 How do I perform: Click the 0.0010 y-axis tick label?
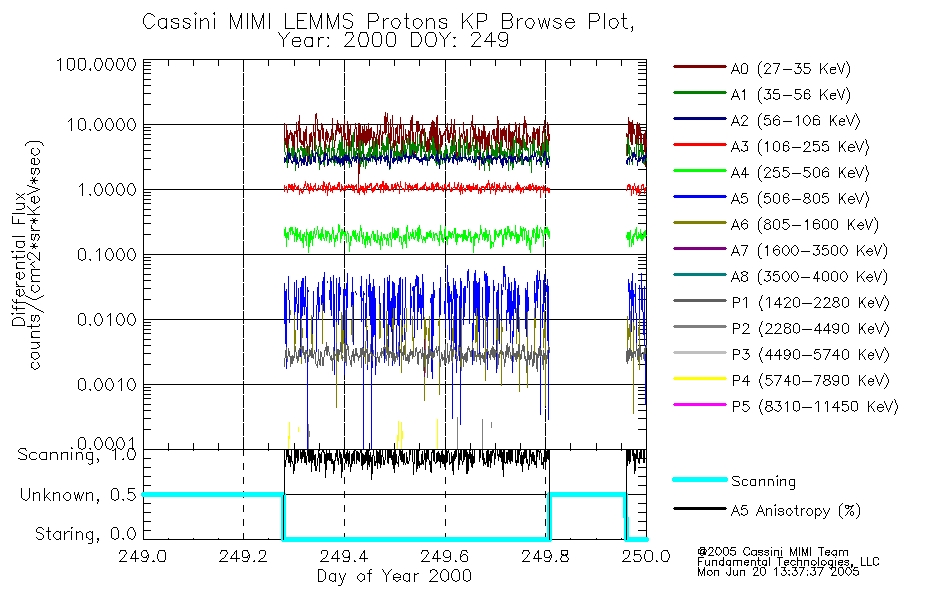pyautogui.click(x=107, y=385)
